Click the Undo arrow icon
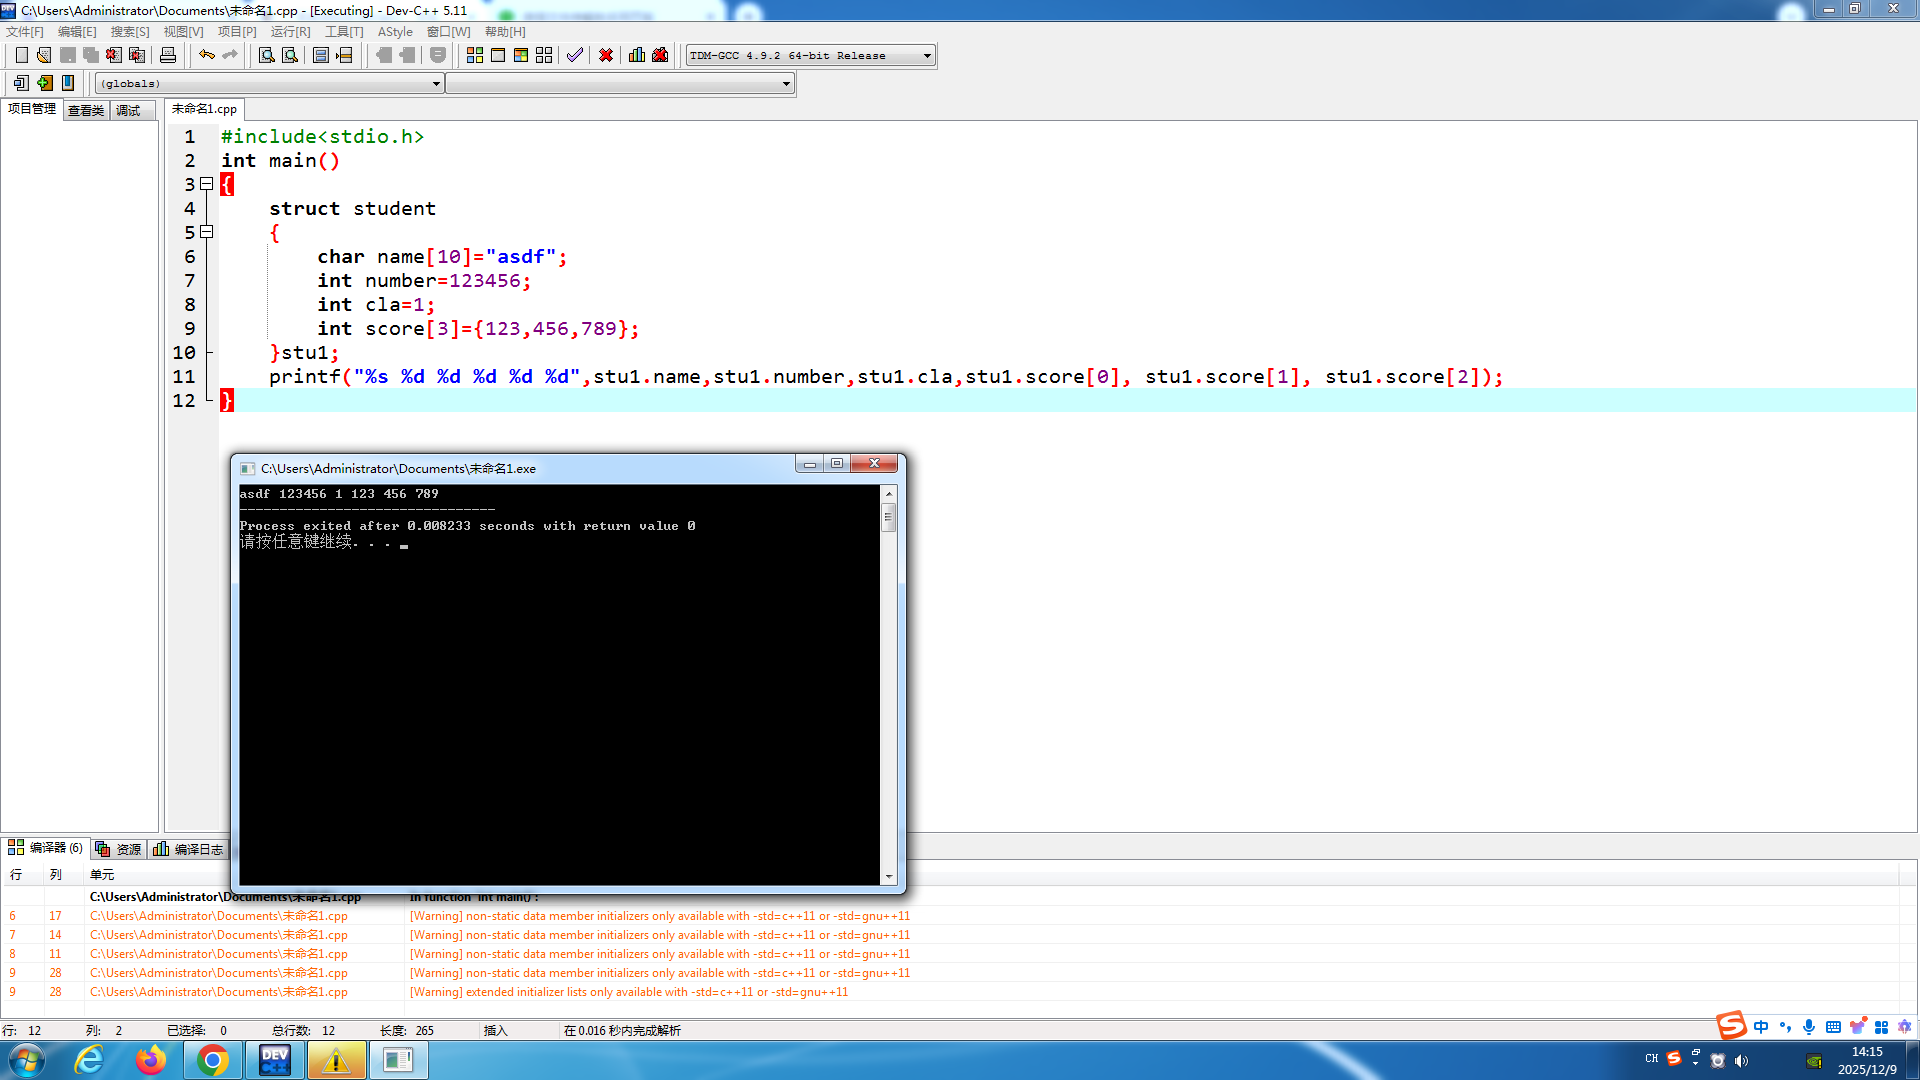The height and width of the screenshot is (1080, 1920). (206, 55)
